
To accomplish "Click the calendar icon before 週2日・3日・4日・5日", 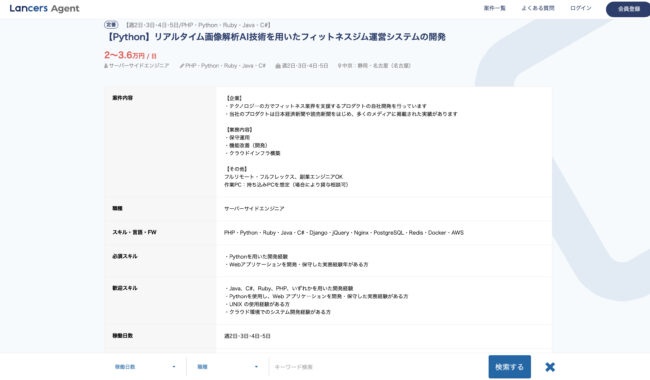I will click(x=278, y=66).
